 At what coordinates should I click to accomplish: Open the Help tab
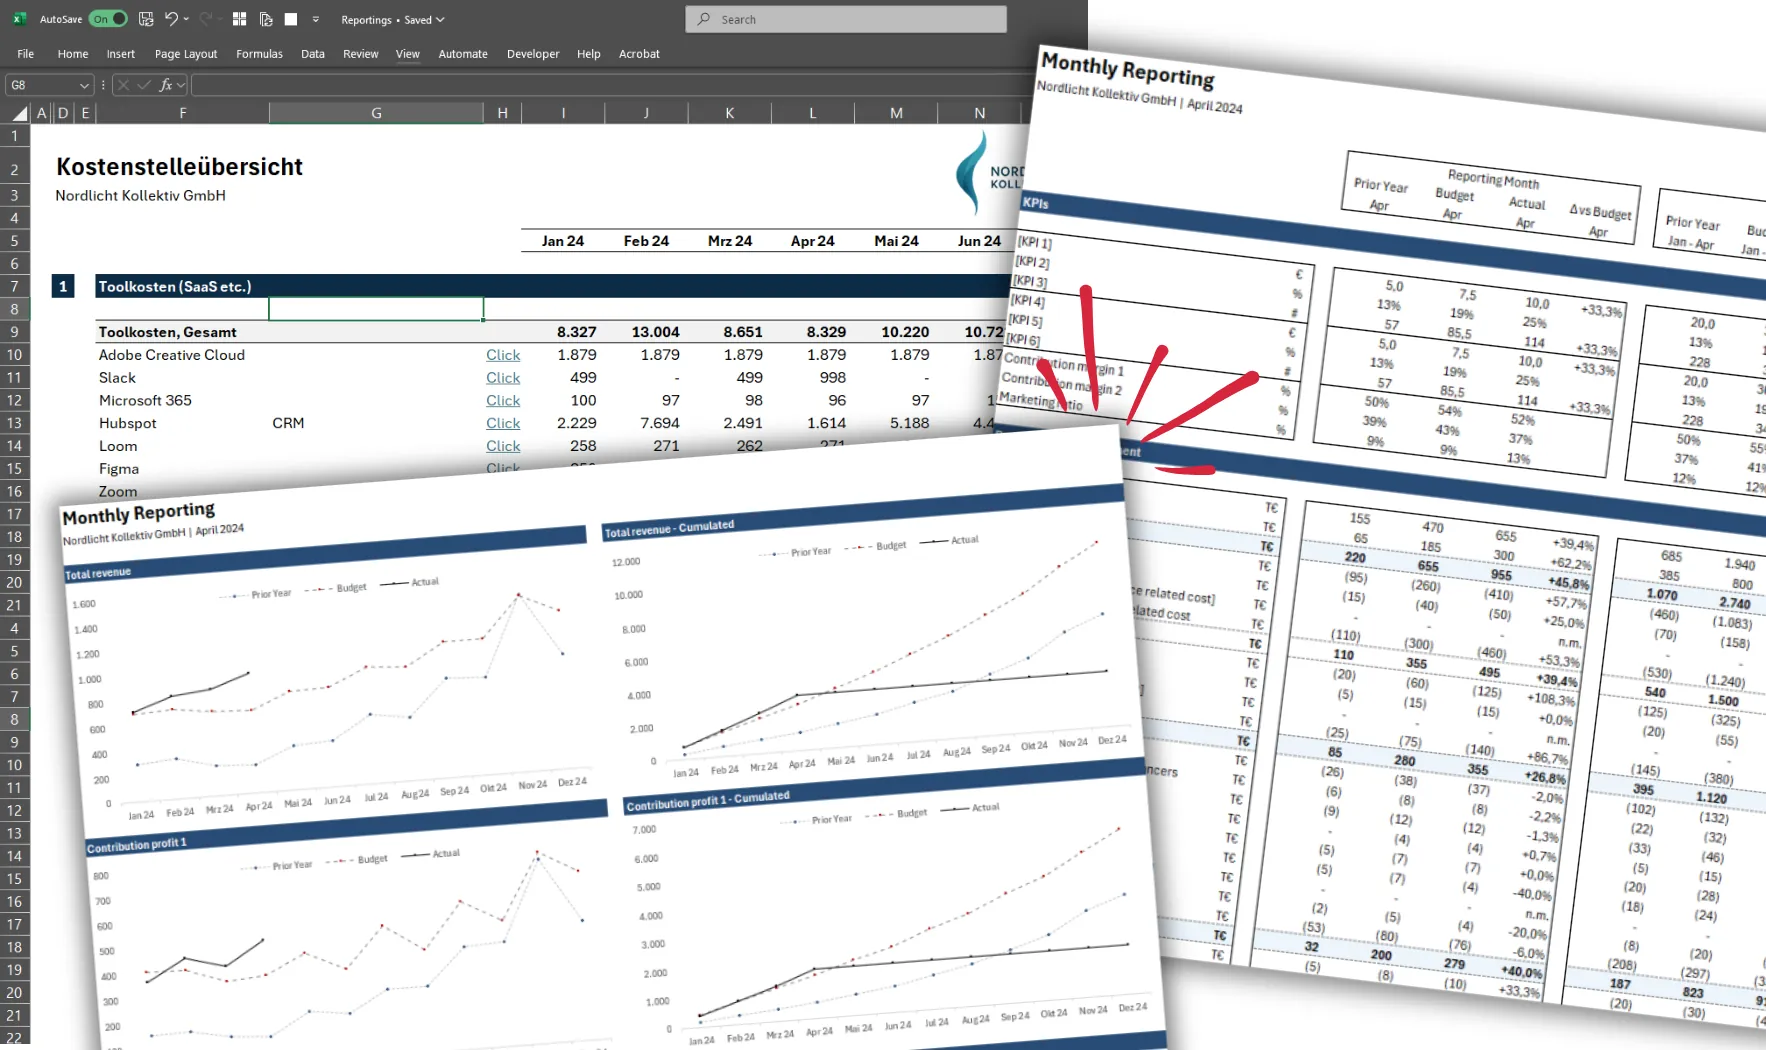589,54
